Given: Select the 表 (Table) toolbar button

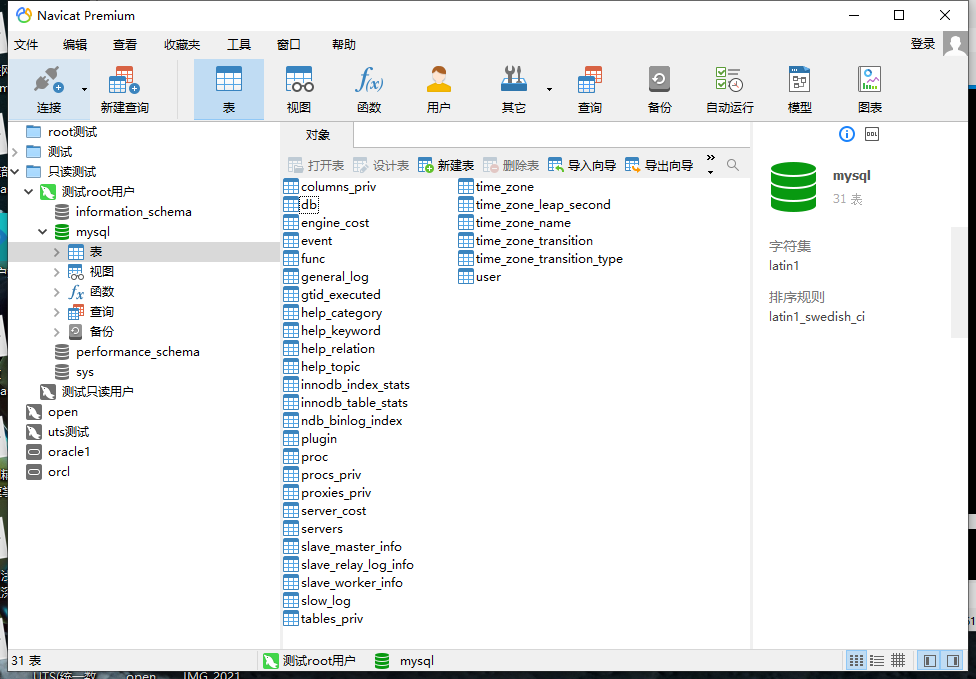Looking at the screenshot, I should [x=228, y=89].
